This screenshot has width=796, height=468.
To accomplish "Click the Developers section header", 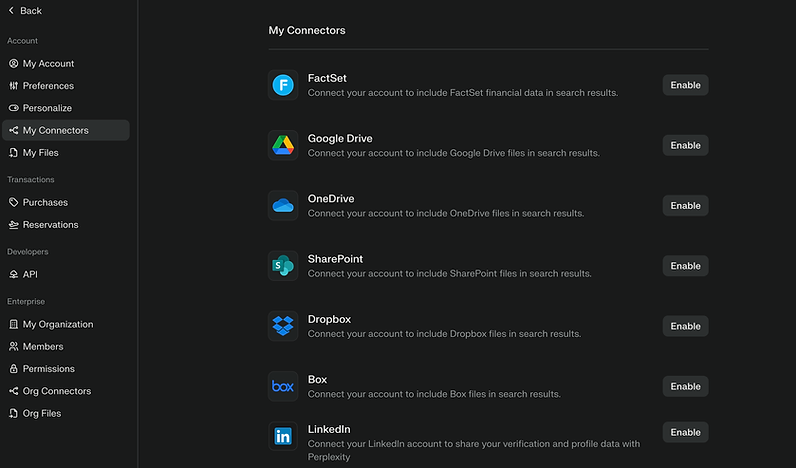I will point(27,252).
